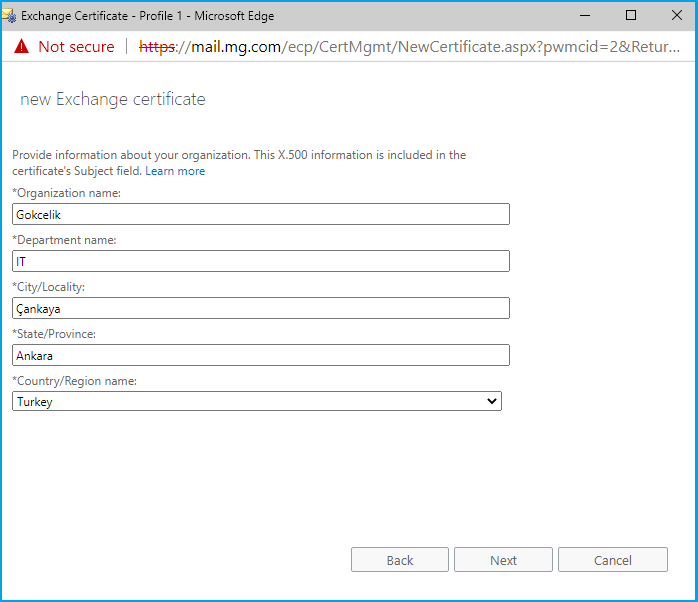Minimize the Exchange Certificate window
698x602 pixels.
585,16
